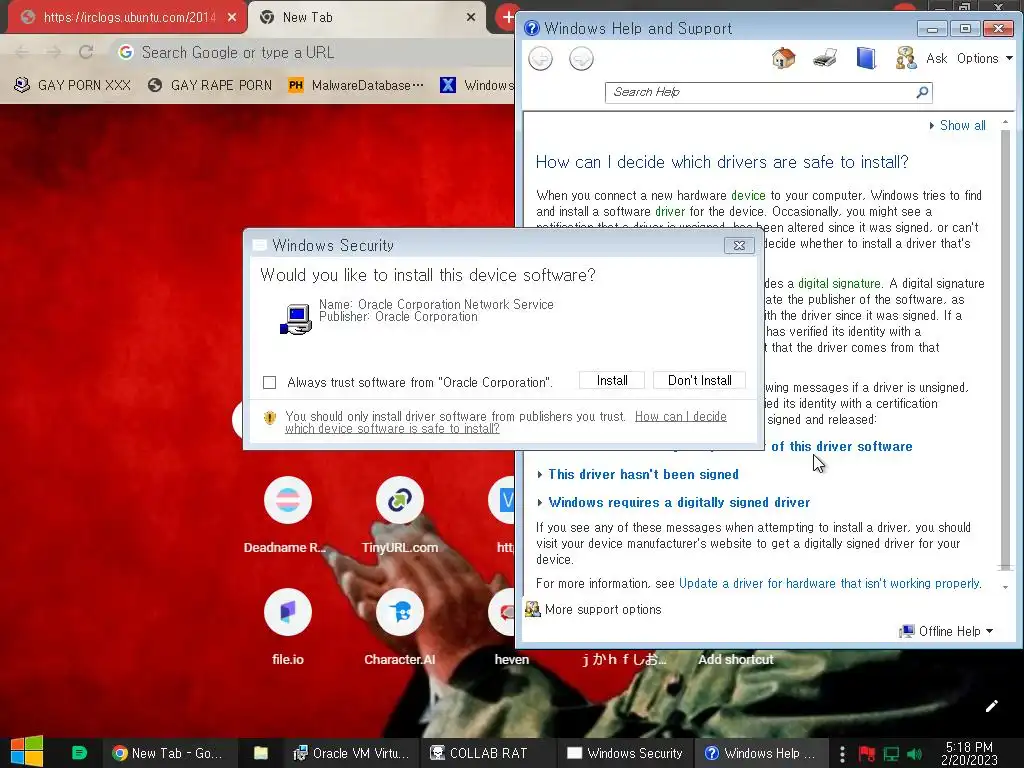
Task: Open the file.io shortcut icon
Action: point(288,613)
